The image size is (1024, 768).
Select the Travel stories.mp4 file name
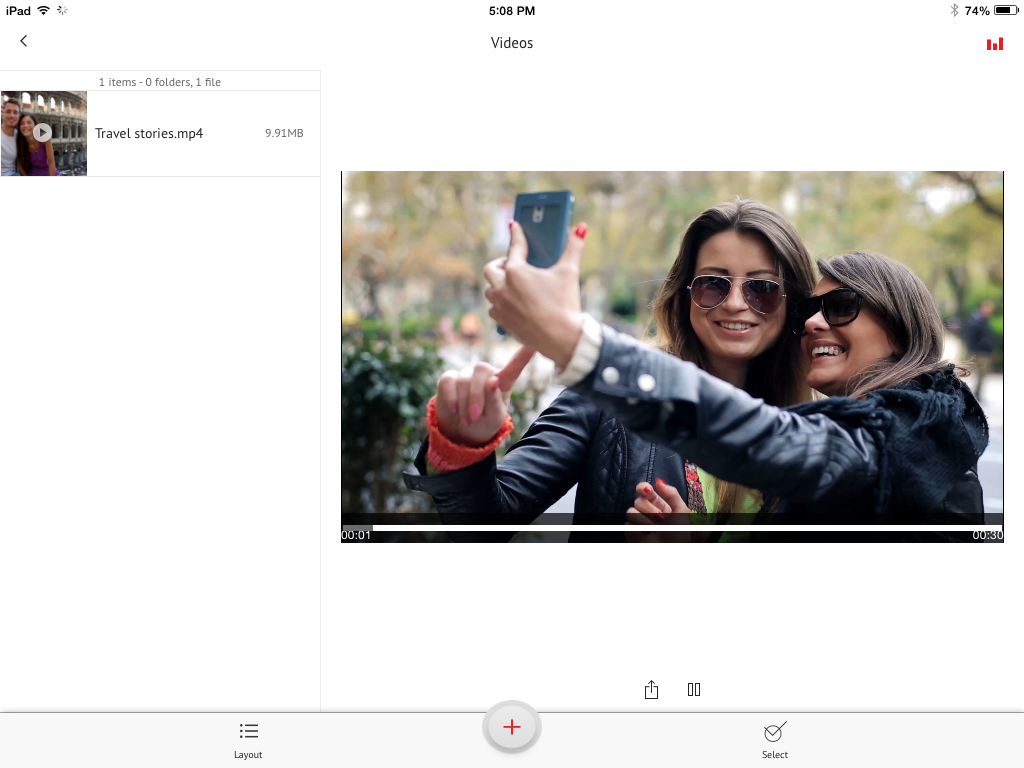(149, 133)
